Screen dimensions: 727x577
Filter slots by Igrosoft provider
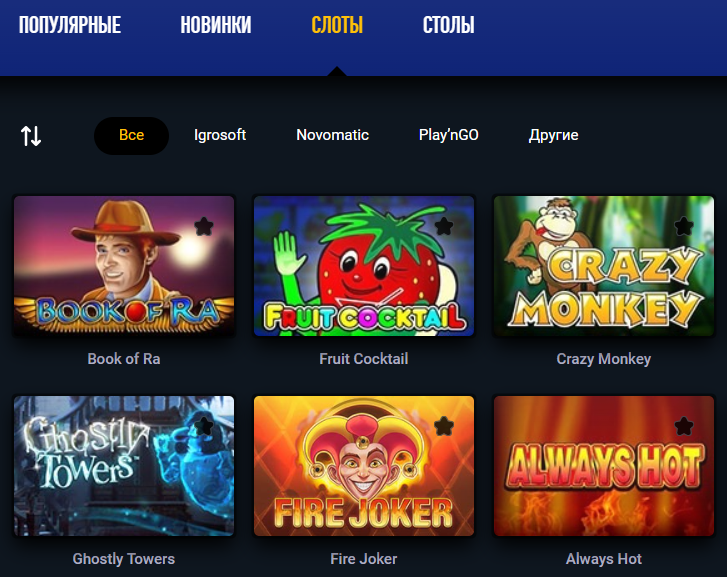coord(220,135)
